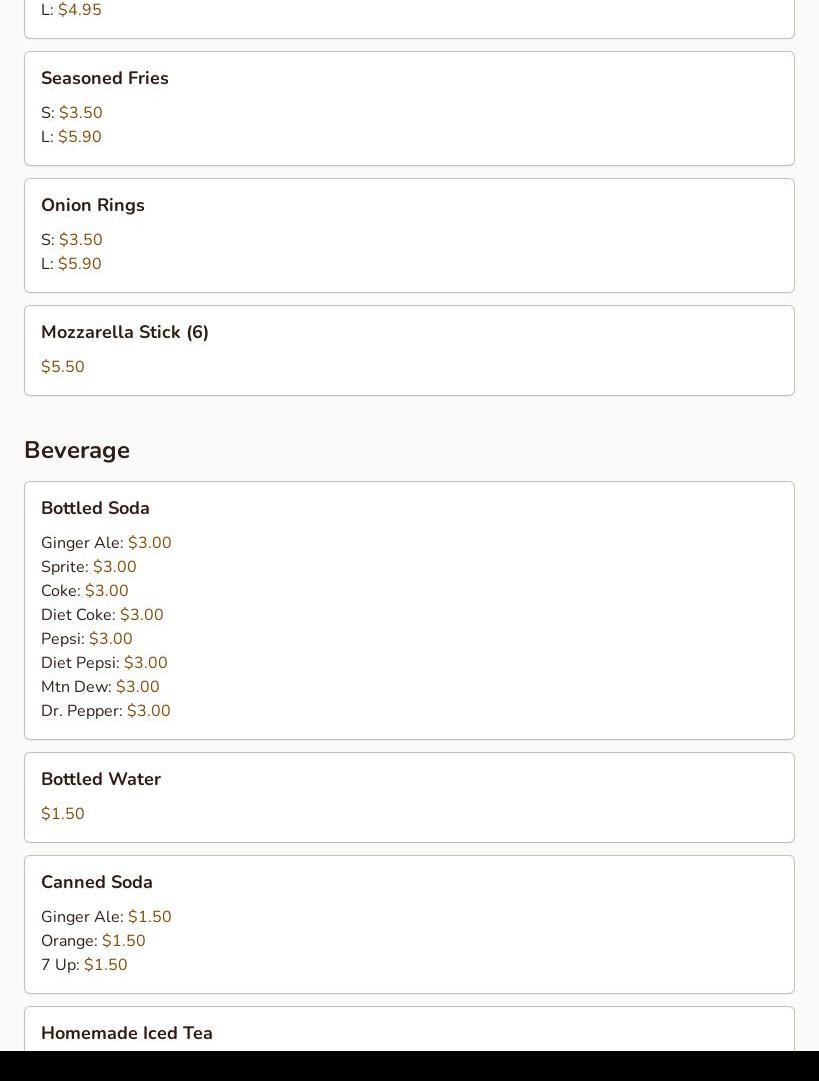Select the Diet Pepsi option
The width and height of the screenshot is (819, 1081).
104,663
